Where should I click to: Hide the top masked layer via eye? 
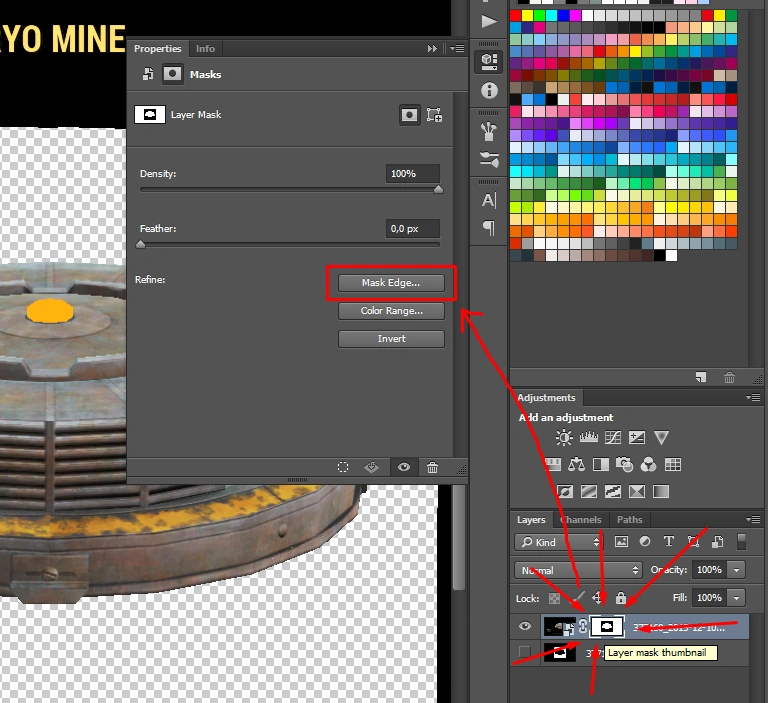pos(525,626)
